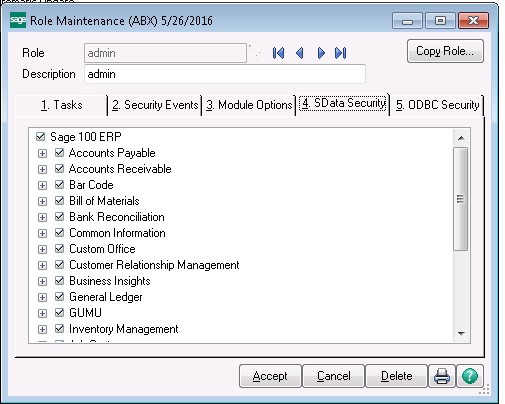The width and height of the screenshot is (505, 404).
Task: Click into the Role input field
Action: pos(165,53)
